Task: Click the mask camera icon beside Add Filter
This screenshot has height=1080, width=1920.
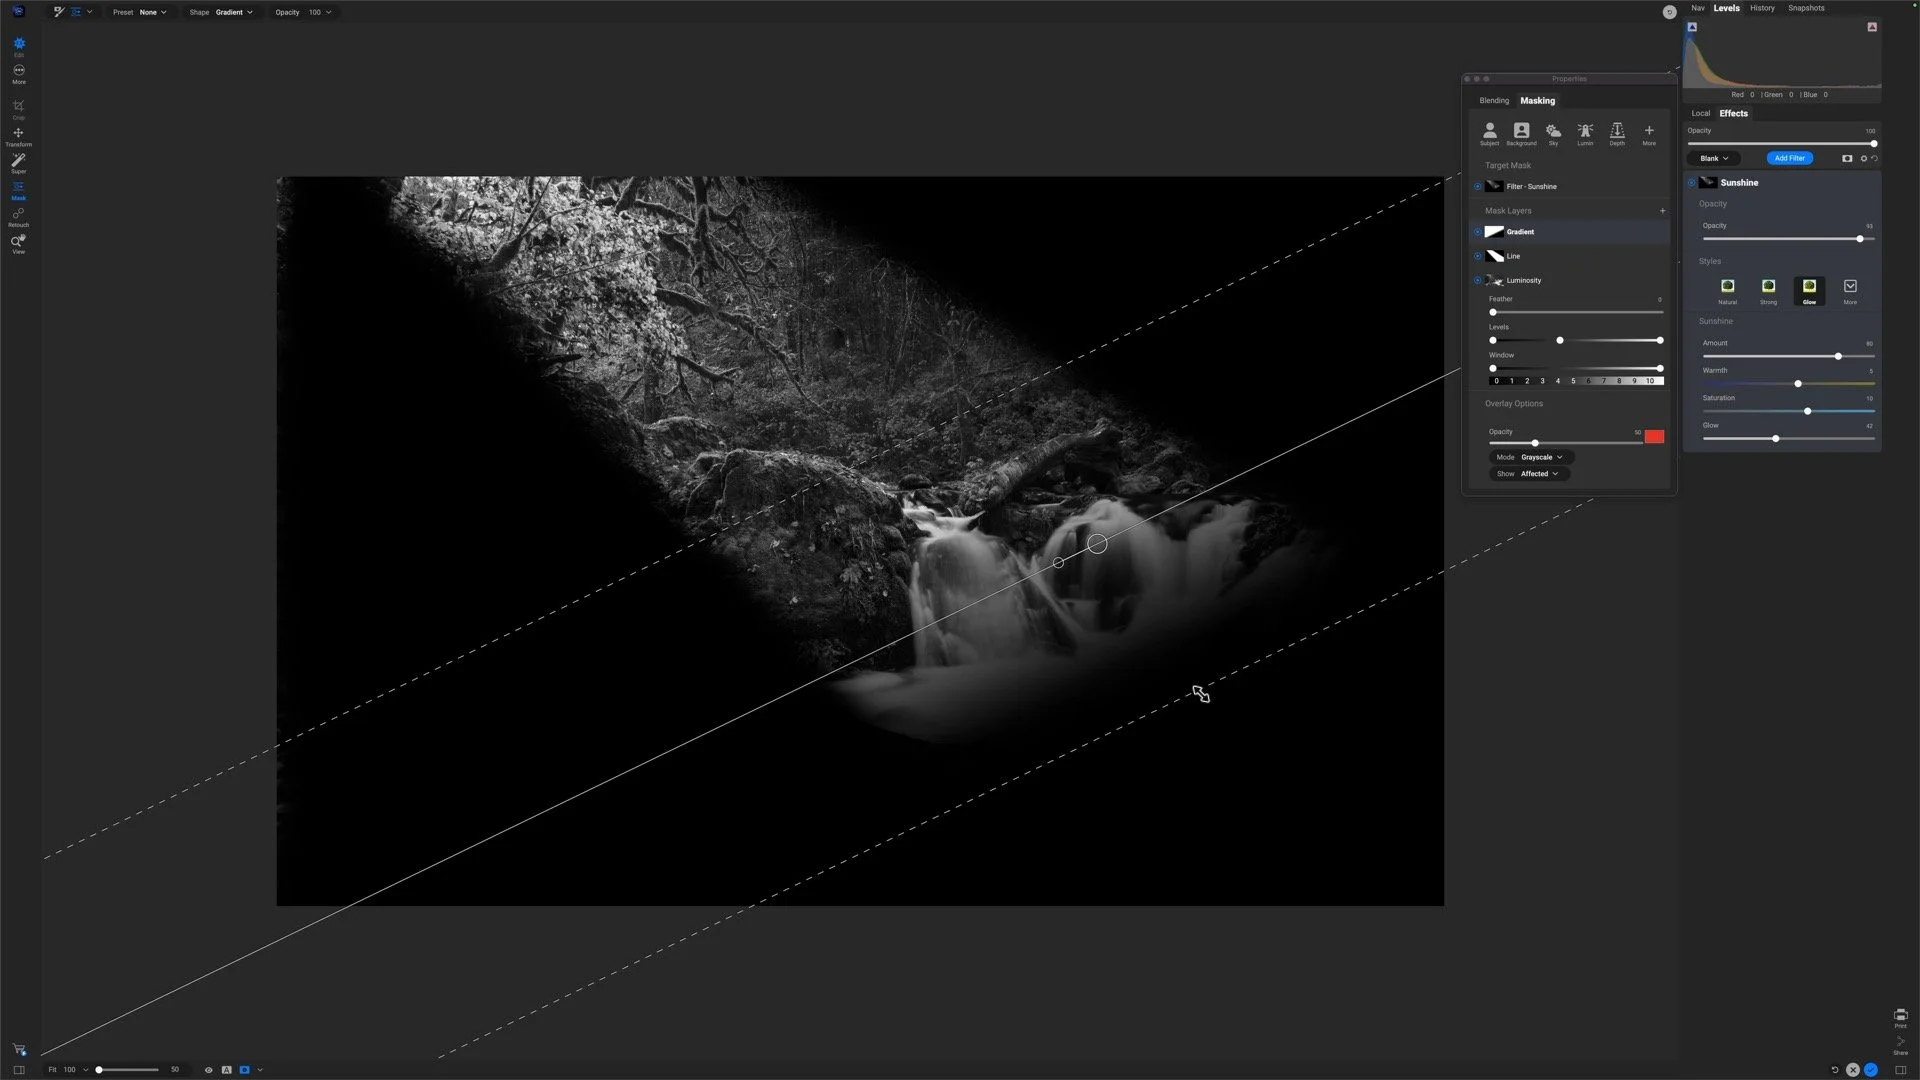Action: pos(1847,158)
